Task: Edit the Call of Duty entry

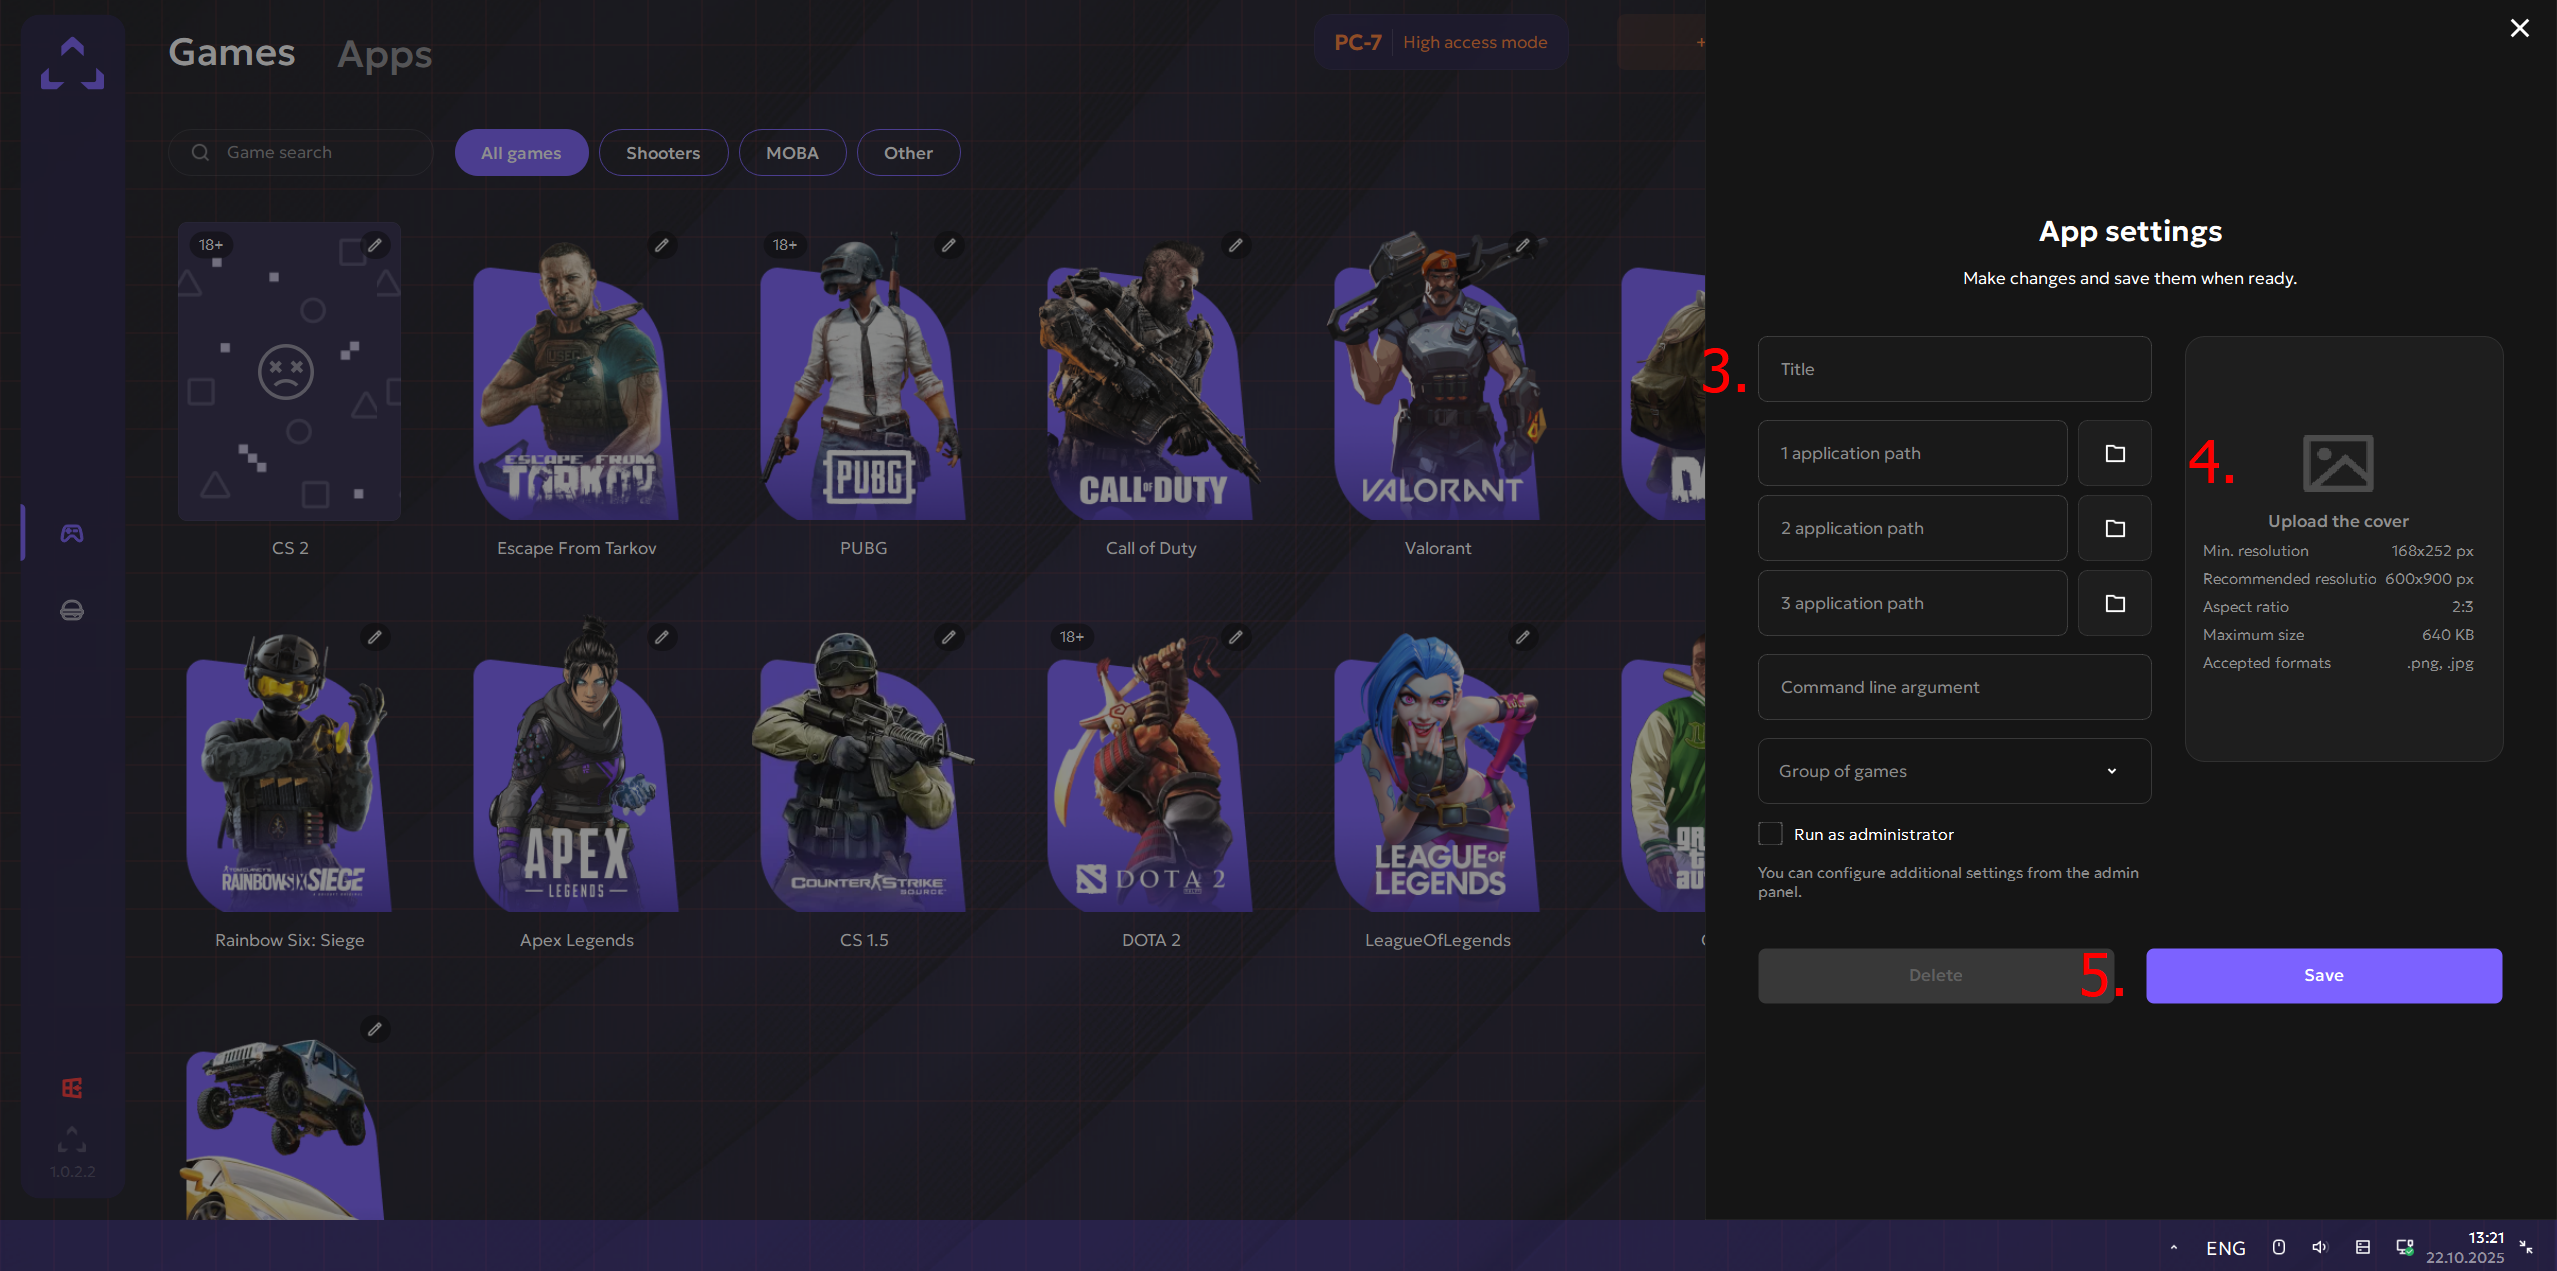Action: (1235, 245)
